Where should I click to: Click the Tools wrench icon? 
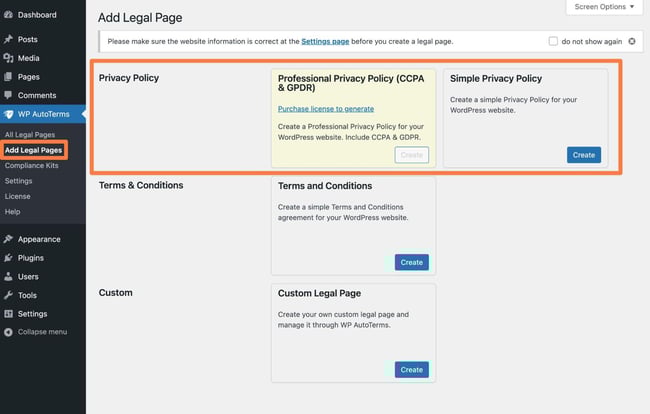point(8,295)
